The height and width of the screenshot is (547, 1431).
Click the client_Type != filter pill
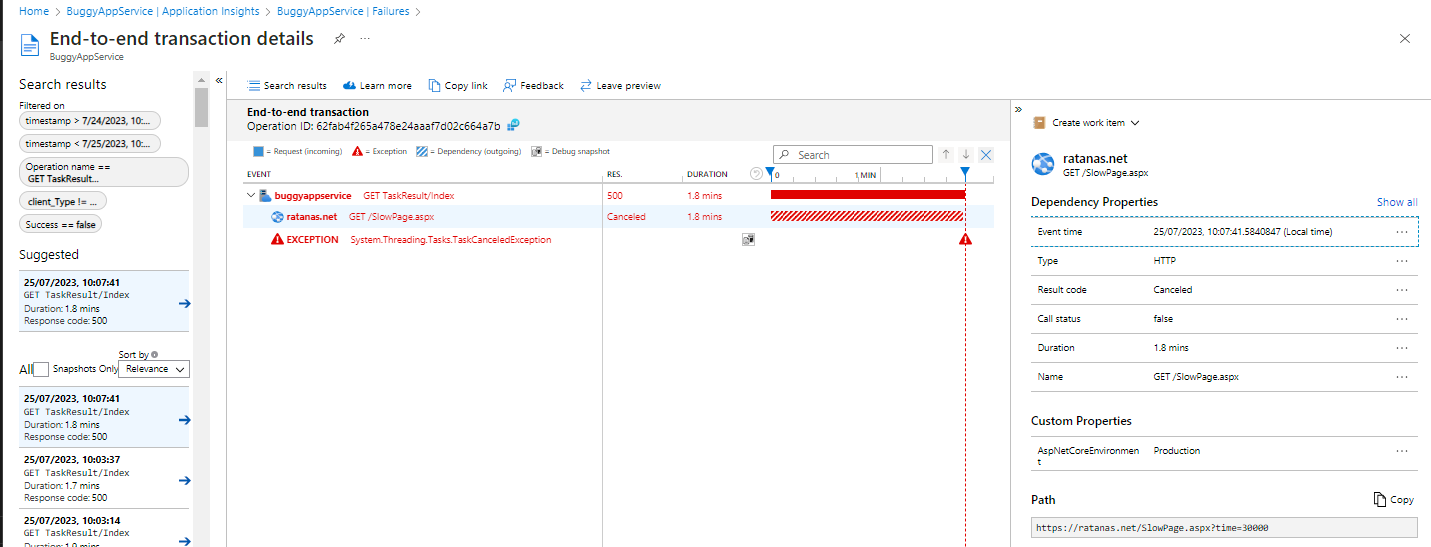[x=63, y=201]
